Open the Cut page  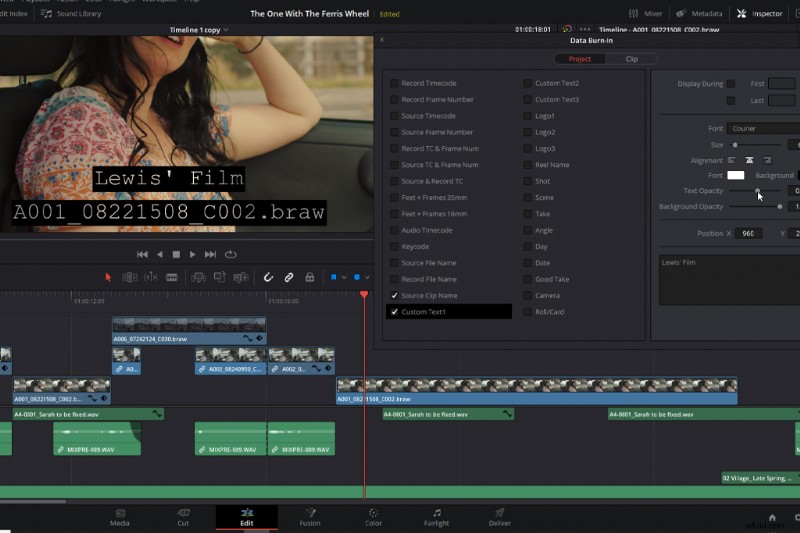point(183,517)
